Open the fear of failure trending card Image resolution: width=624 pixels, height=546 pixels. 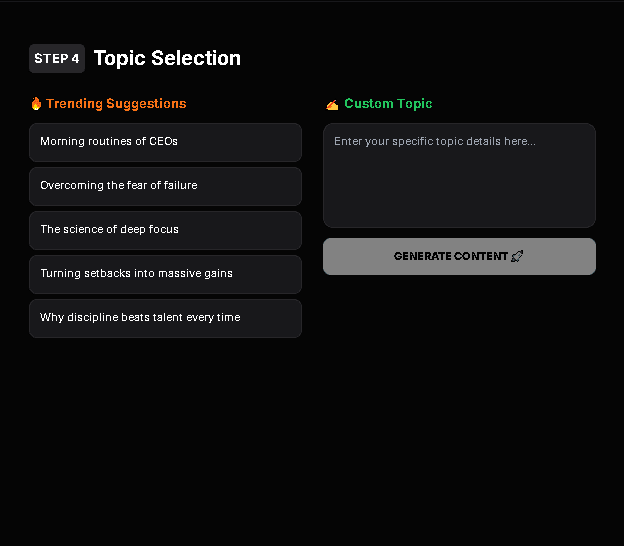tap(165, 186)
